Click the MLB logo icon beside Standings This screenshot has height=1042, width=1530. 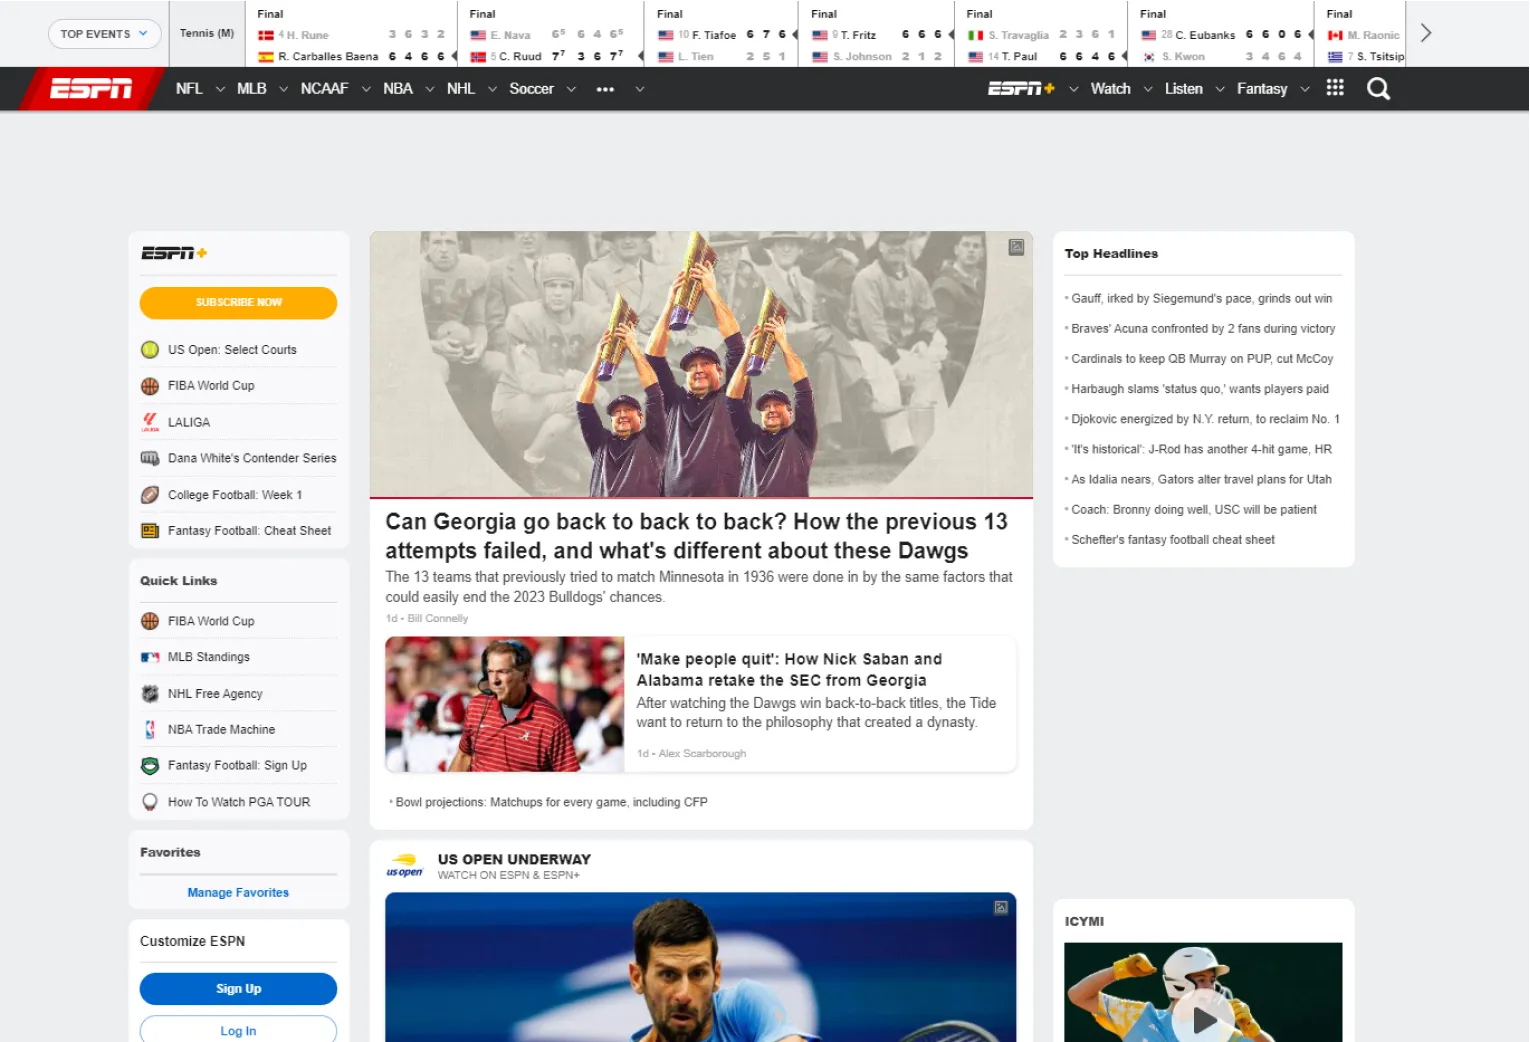click(x=150, y=657)
